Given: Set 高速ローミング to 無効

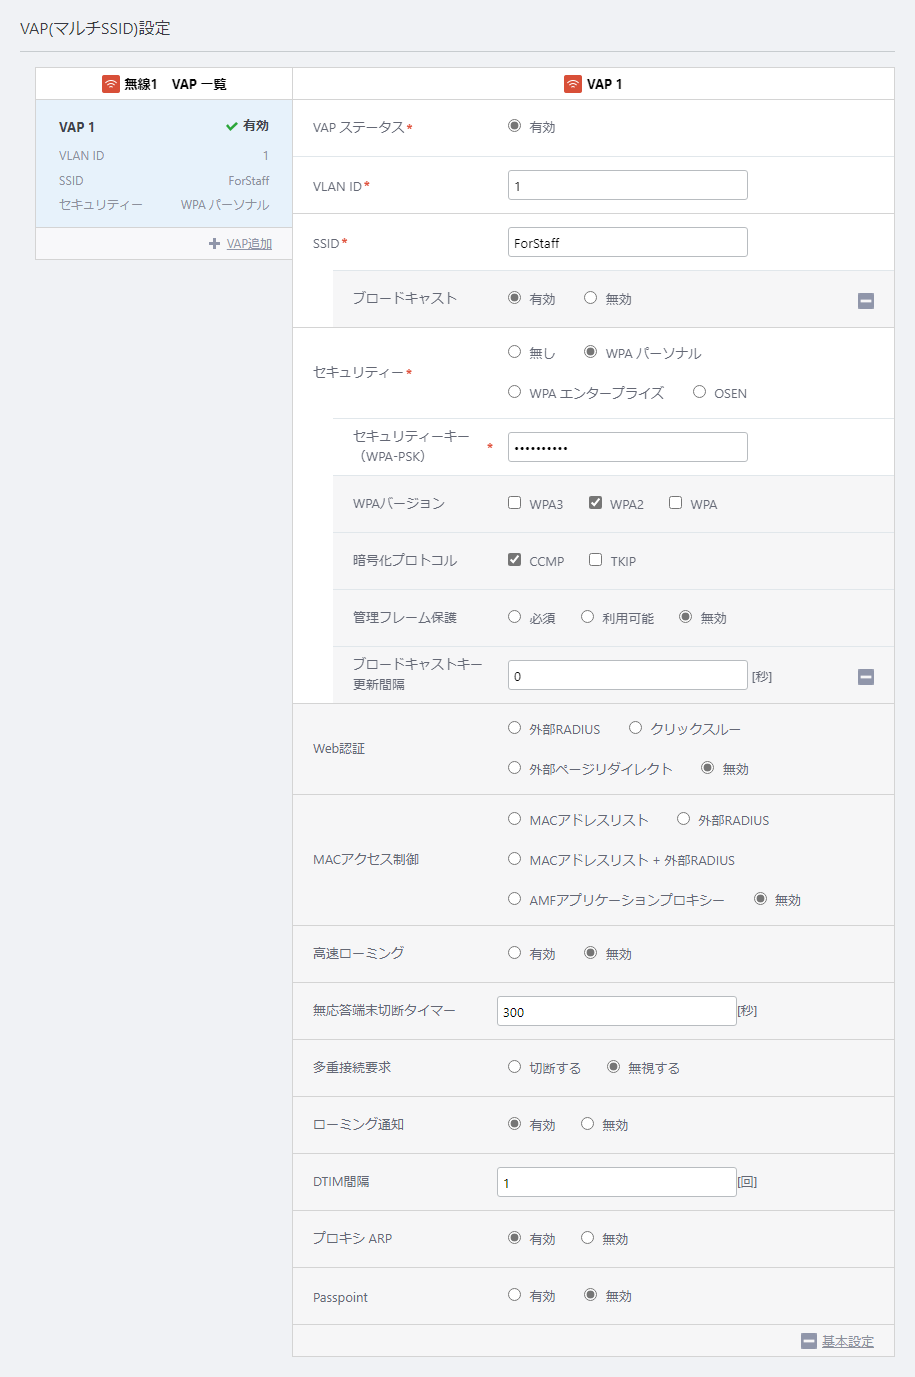Looking at the screenshot, I should point(590,953).
